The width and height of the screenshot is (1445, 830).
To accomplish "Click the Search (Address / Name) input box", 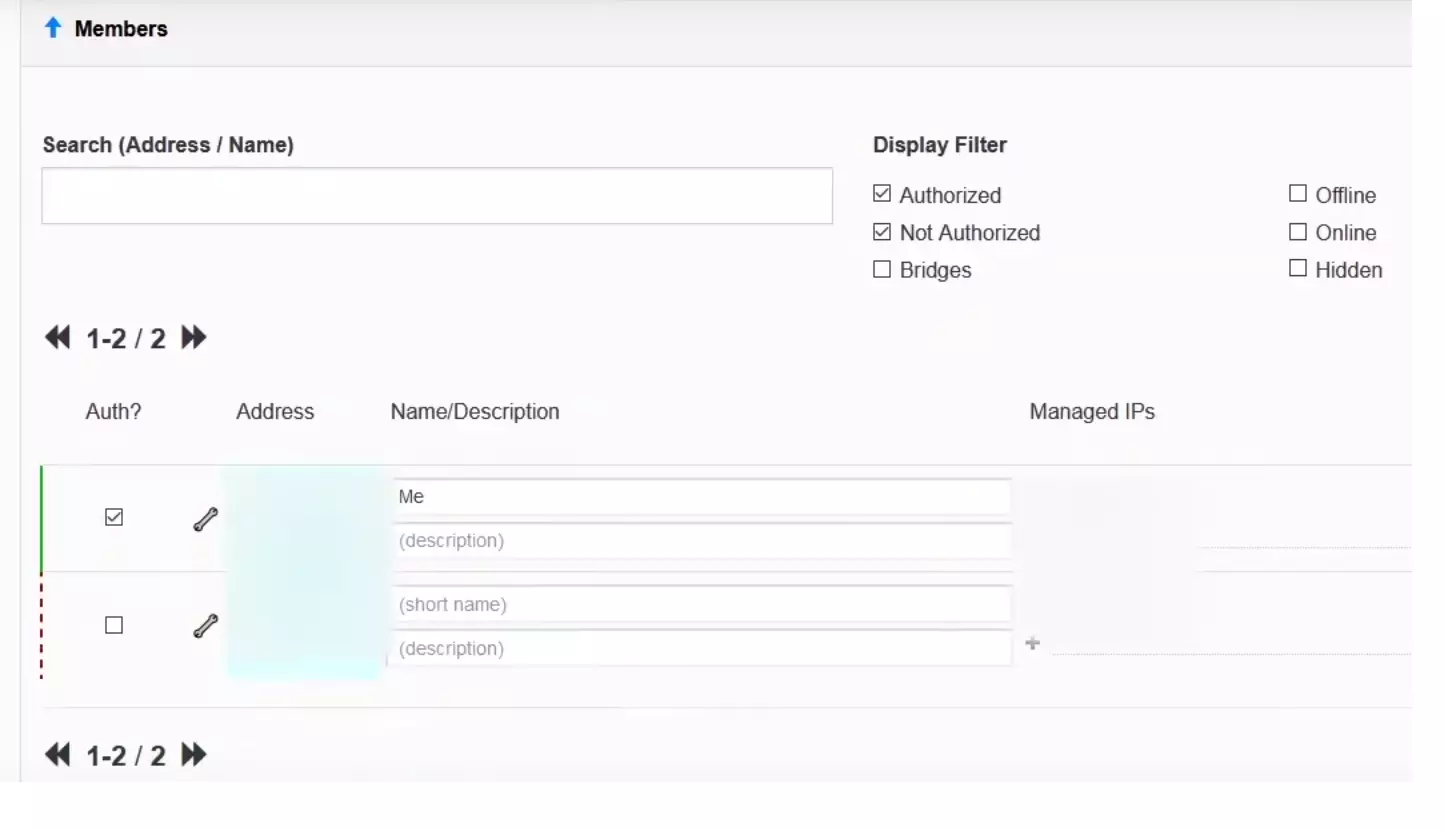I will (437, 196).
